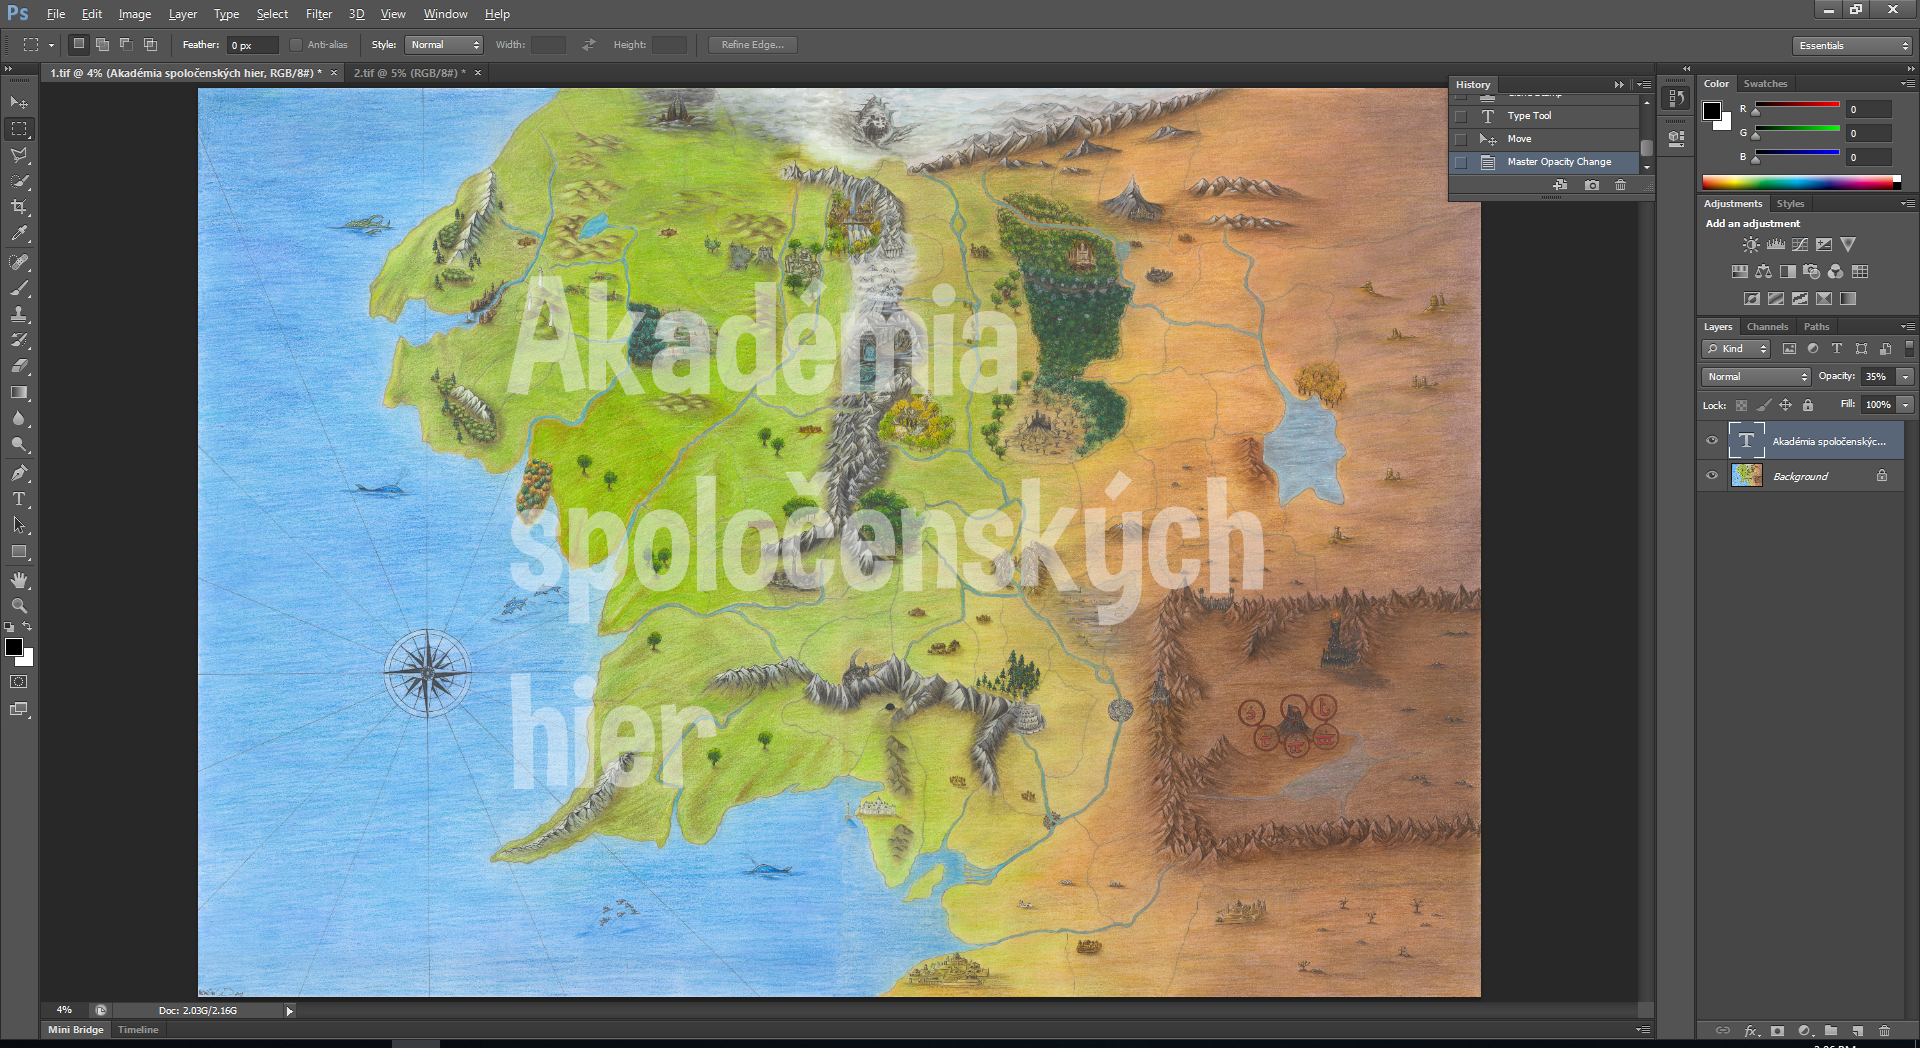Click the Refine Edge button
The height and width of the screenshot is (1048, 1920).
point(751,44)
